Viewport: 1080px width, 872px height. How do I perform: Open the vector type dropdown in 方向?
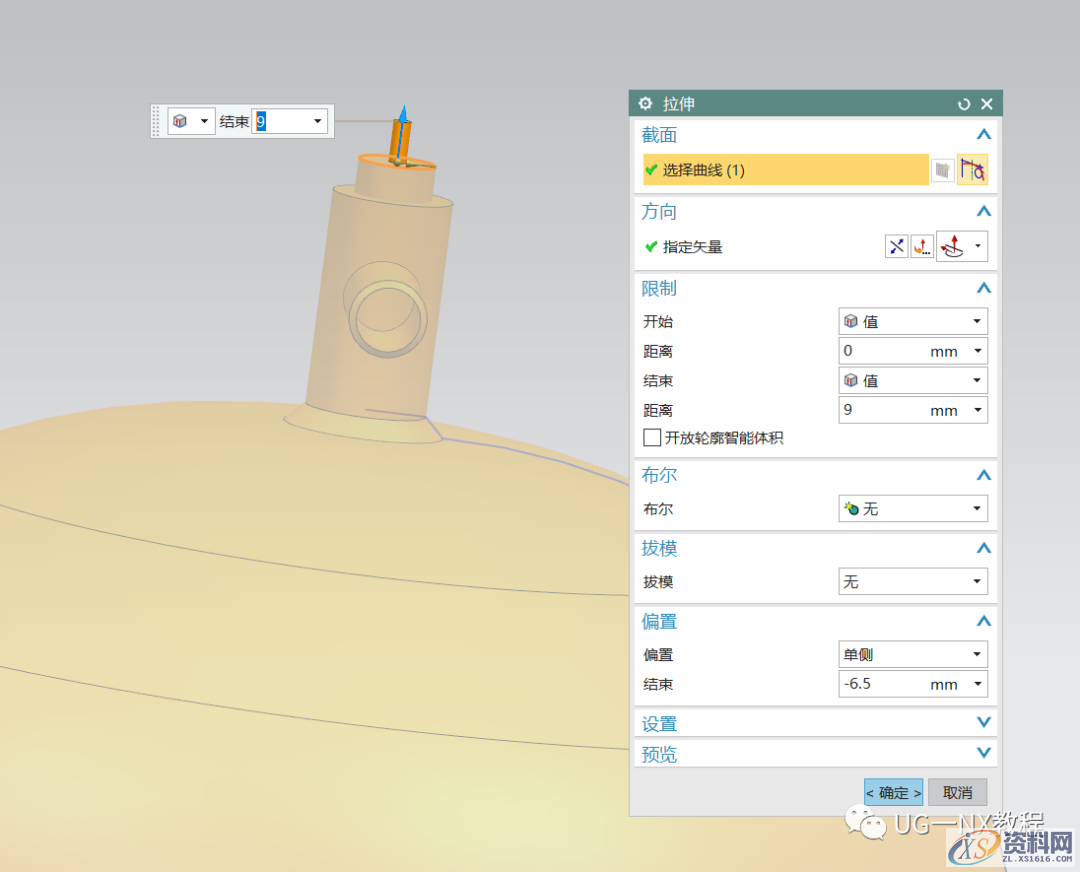point(977,246)
